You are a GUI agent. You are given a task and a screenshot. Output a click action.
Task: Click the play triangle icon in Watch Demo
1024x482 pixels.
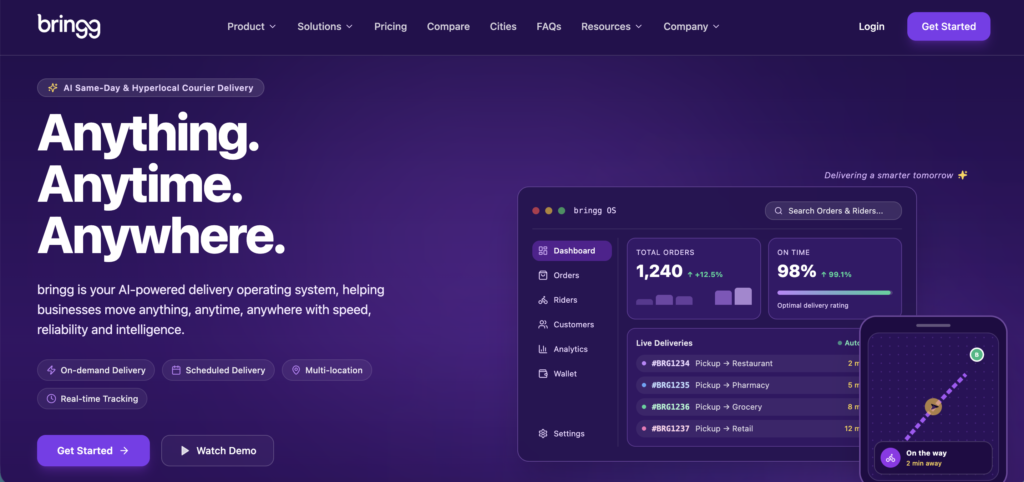tap(185, 451)
